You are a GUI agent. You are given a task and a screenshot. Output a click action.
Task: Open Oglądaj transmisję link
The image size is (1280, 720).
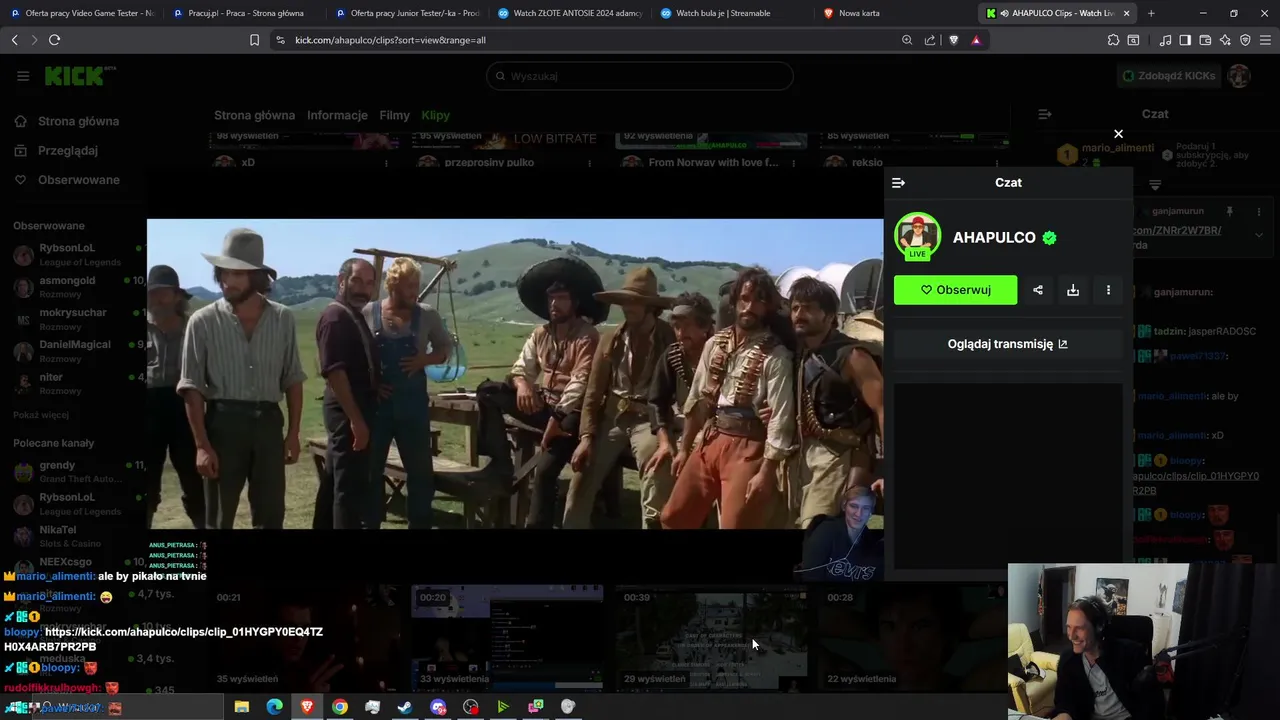pos(1007,344)
